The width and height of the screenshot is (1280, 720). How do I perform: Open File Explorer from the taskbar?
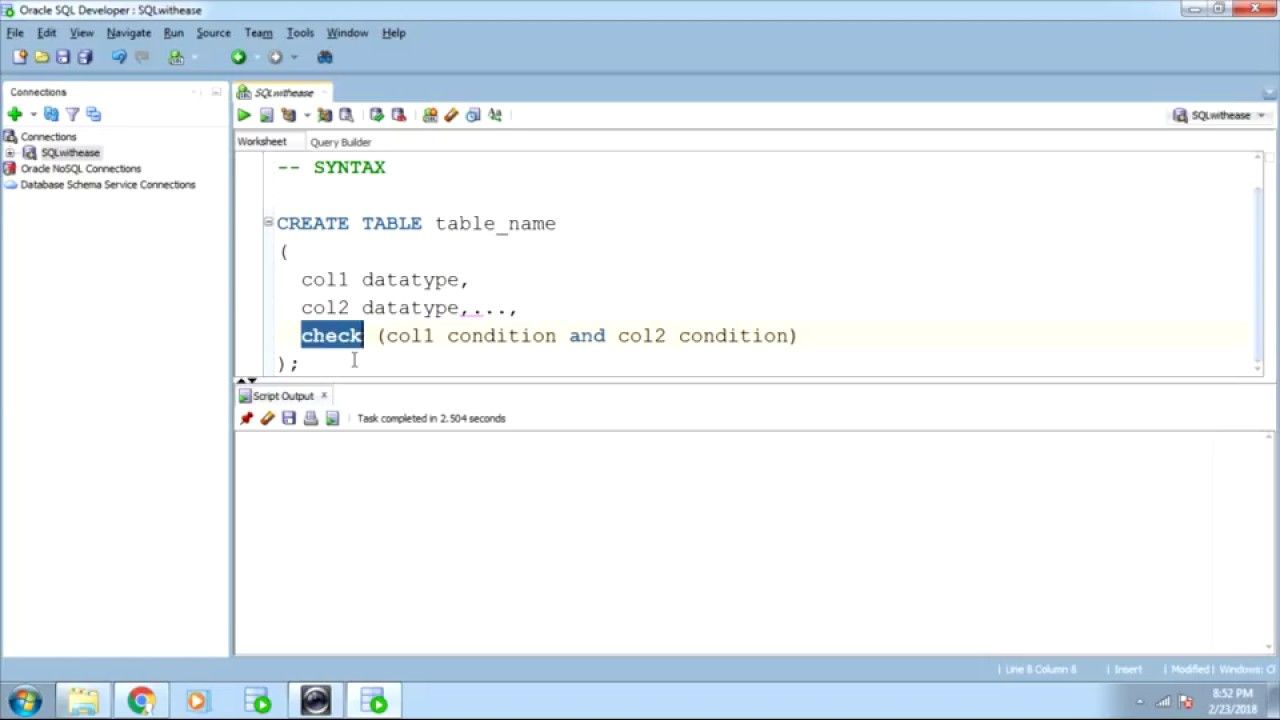(83, 701)
